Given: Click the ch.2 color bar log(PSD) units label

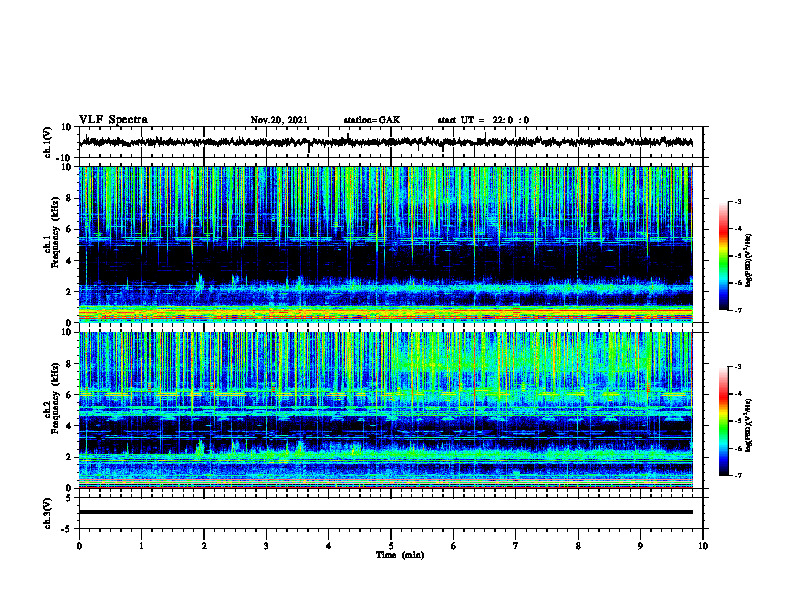Looking at the screenshot, I should point(749,425).
